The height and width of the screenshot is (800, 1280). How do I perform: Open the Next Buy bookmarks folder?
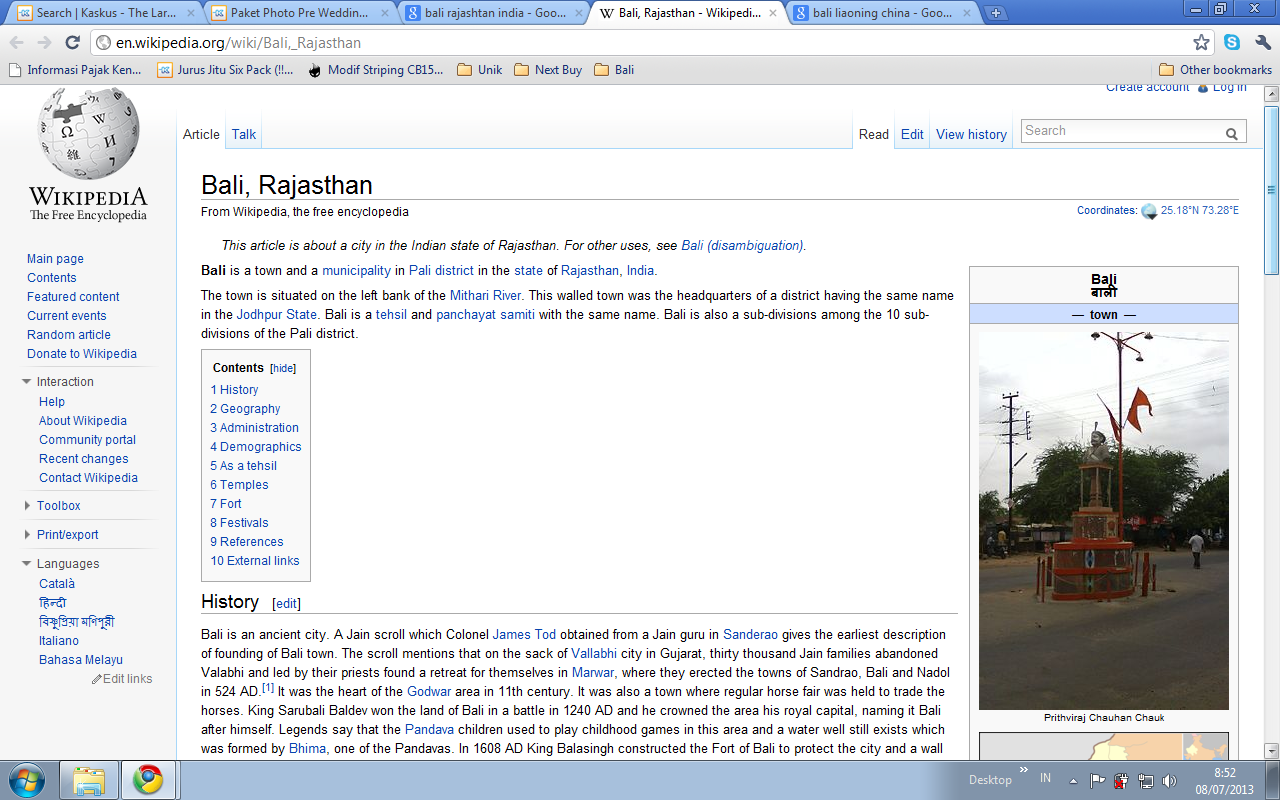tap(548, 70)
